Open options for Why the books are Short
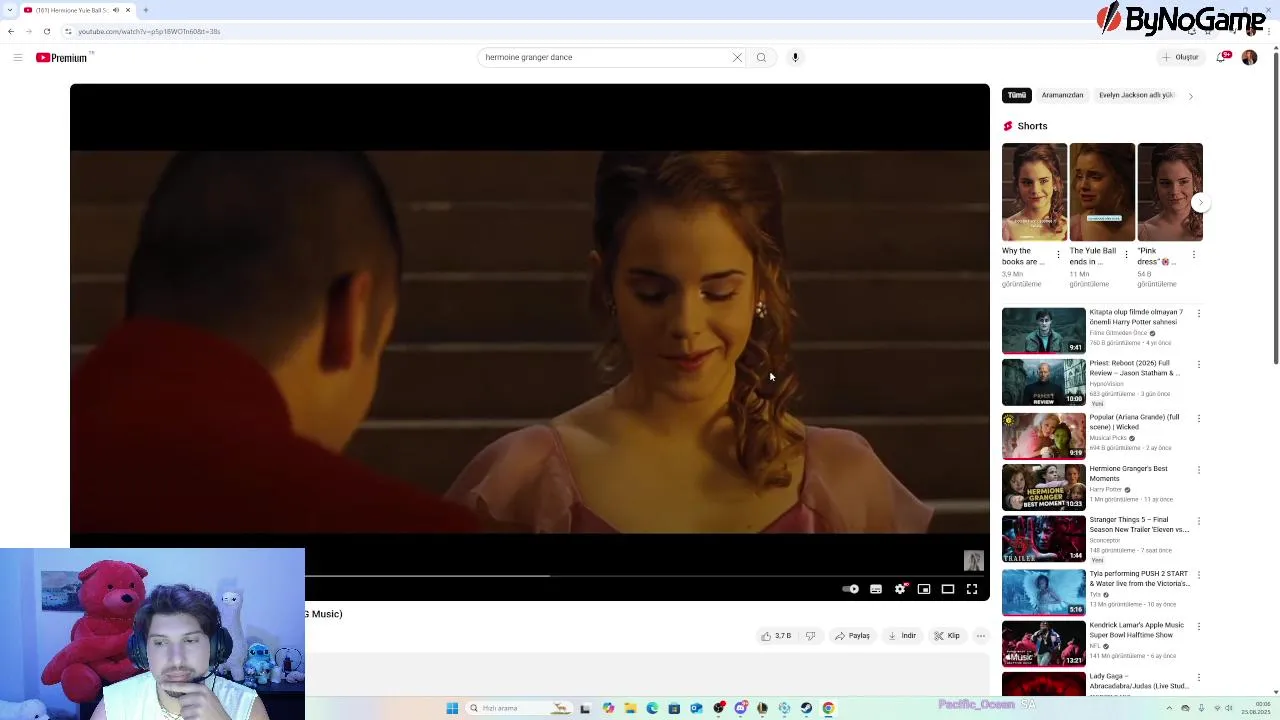Screen dimensions: 1280x720 pos(1058,255)
